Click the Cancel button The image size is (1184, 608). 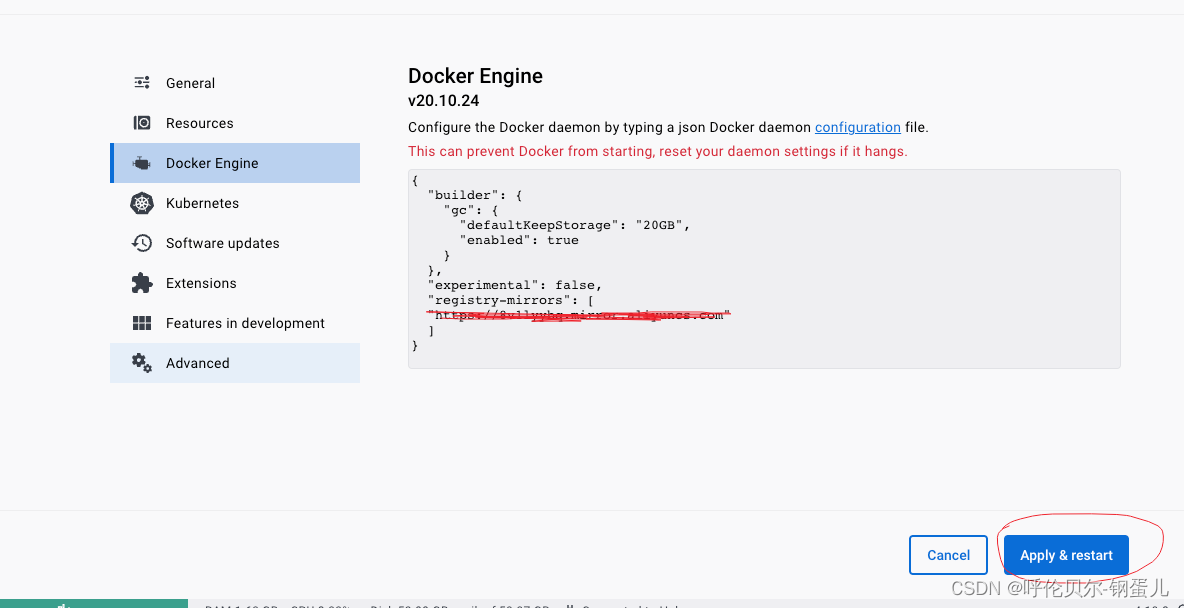tap(948, 555)
